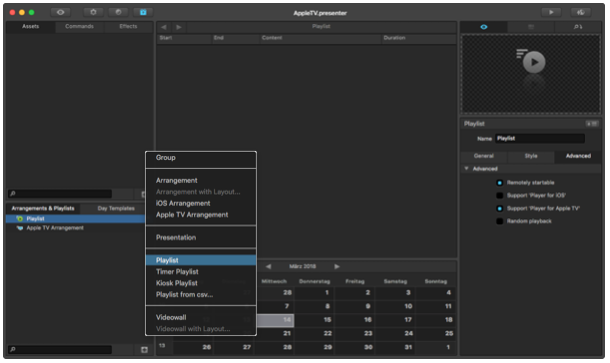Click the gear-shaped settings toolbar button
The width and height of the screenshot is (610, 363).
[93, 12]
